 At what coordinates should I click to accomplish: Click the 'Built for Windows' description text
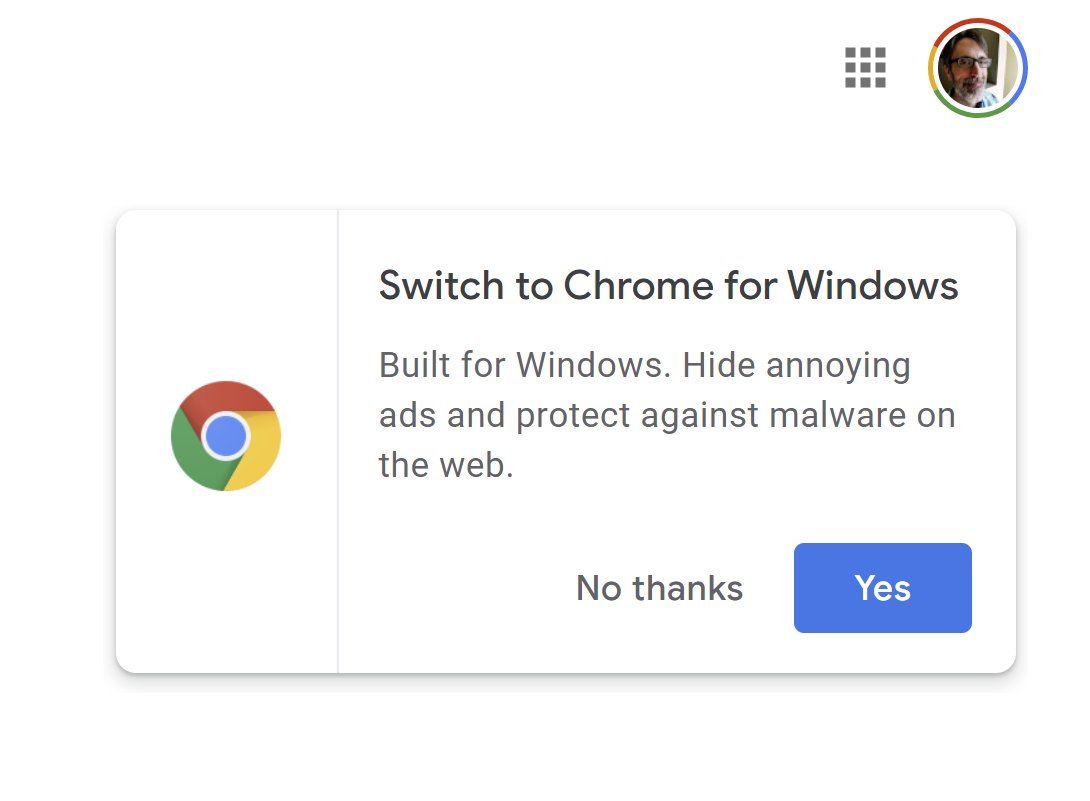[521, 365]
